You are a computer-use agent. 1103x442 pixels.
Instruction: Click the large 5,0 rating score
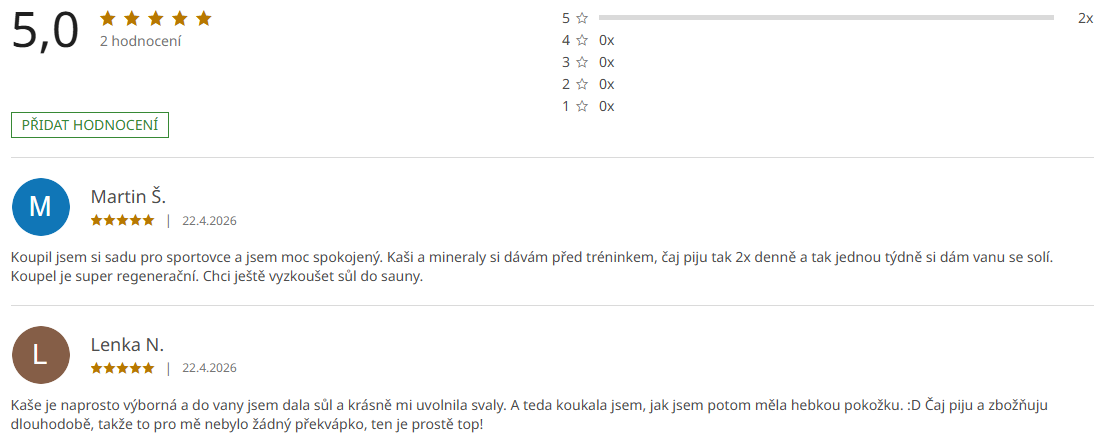pyautogui.click(x=45, y=32)
